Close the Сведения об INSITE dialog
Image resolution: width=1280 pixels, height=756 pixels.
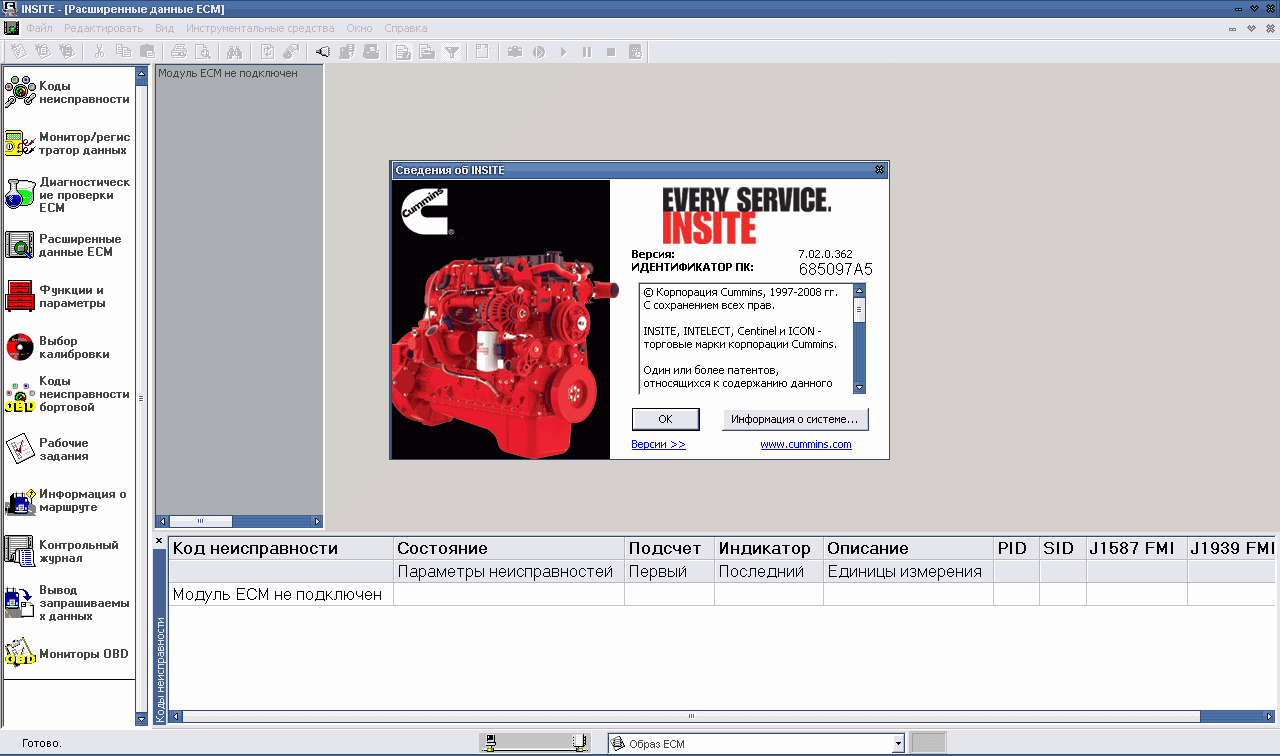tap(879, 170)
